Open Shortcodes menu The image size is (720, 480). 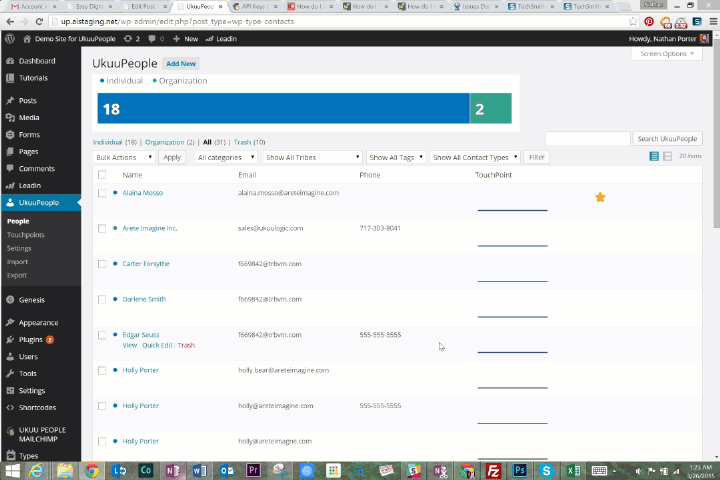tap(37, 407)
